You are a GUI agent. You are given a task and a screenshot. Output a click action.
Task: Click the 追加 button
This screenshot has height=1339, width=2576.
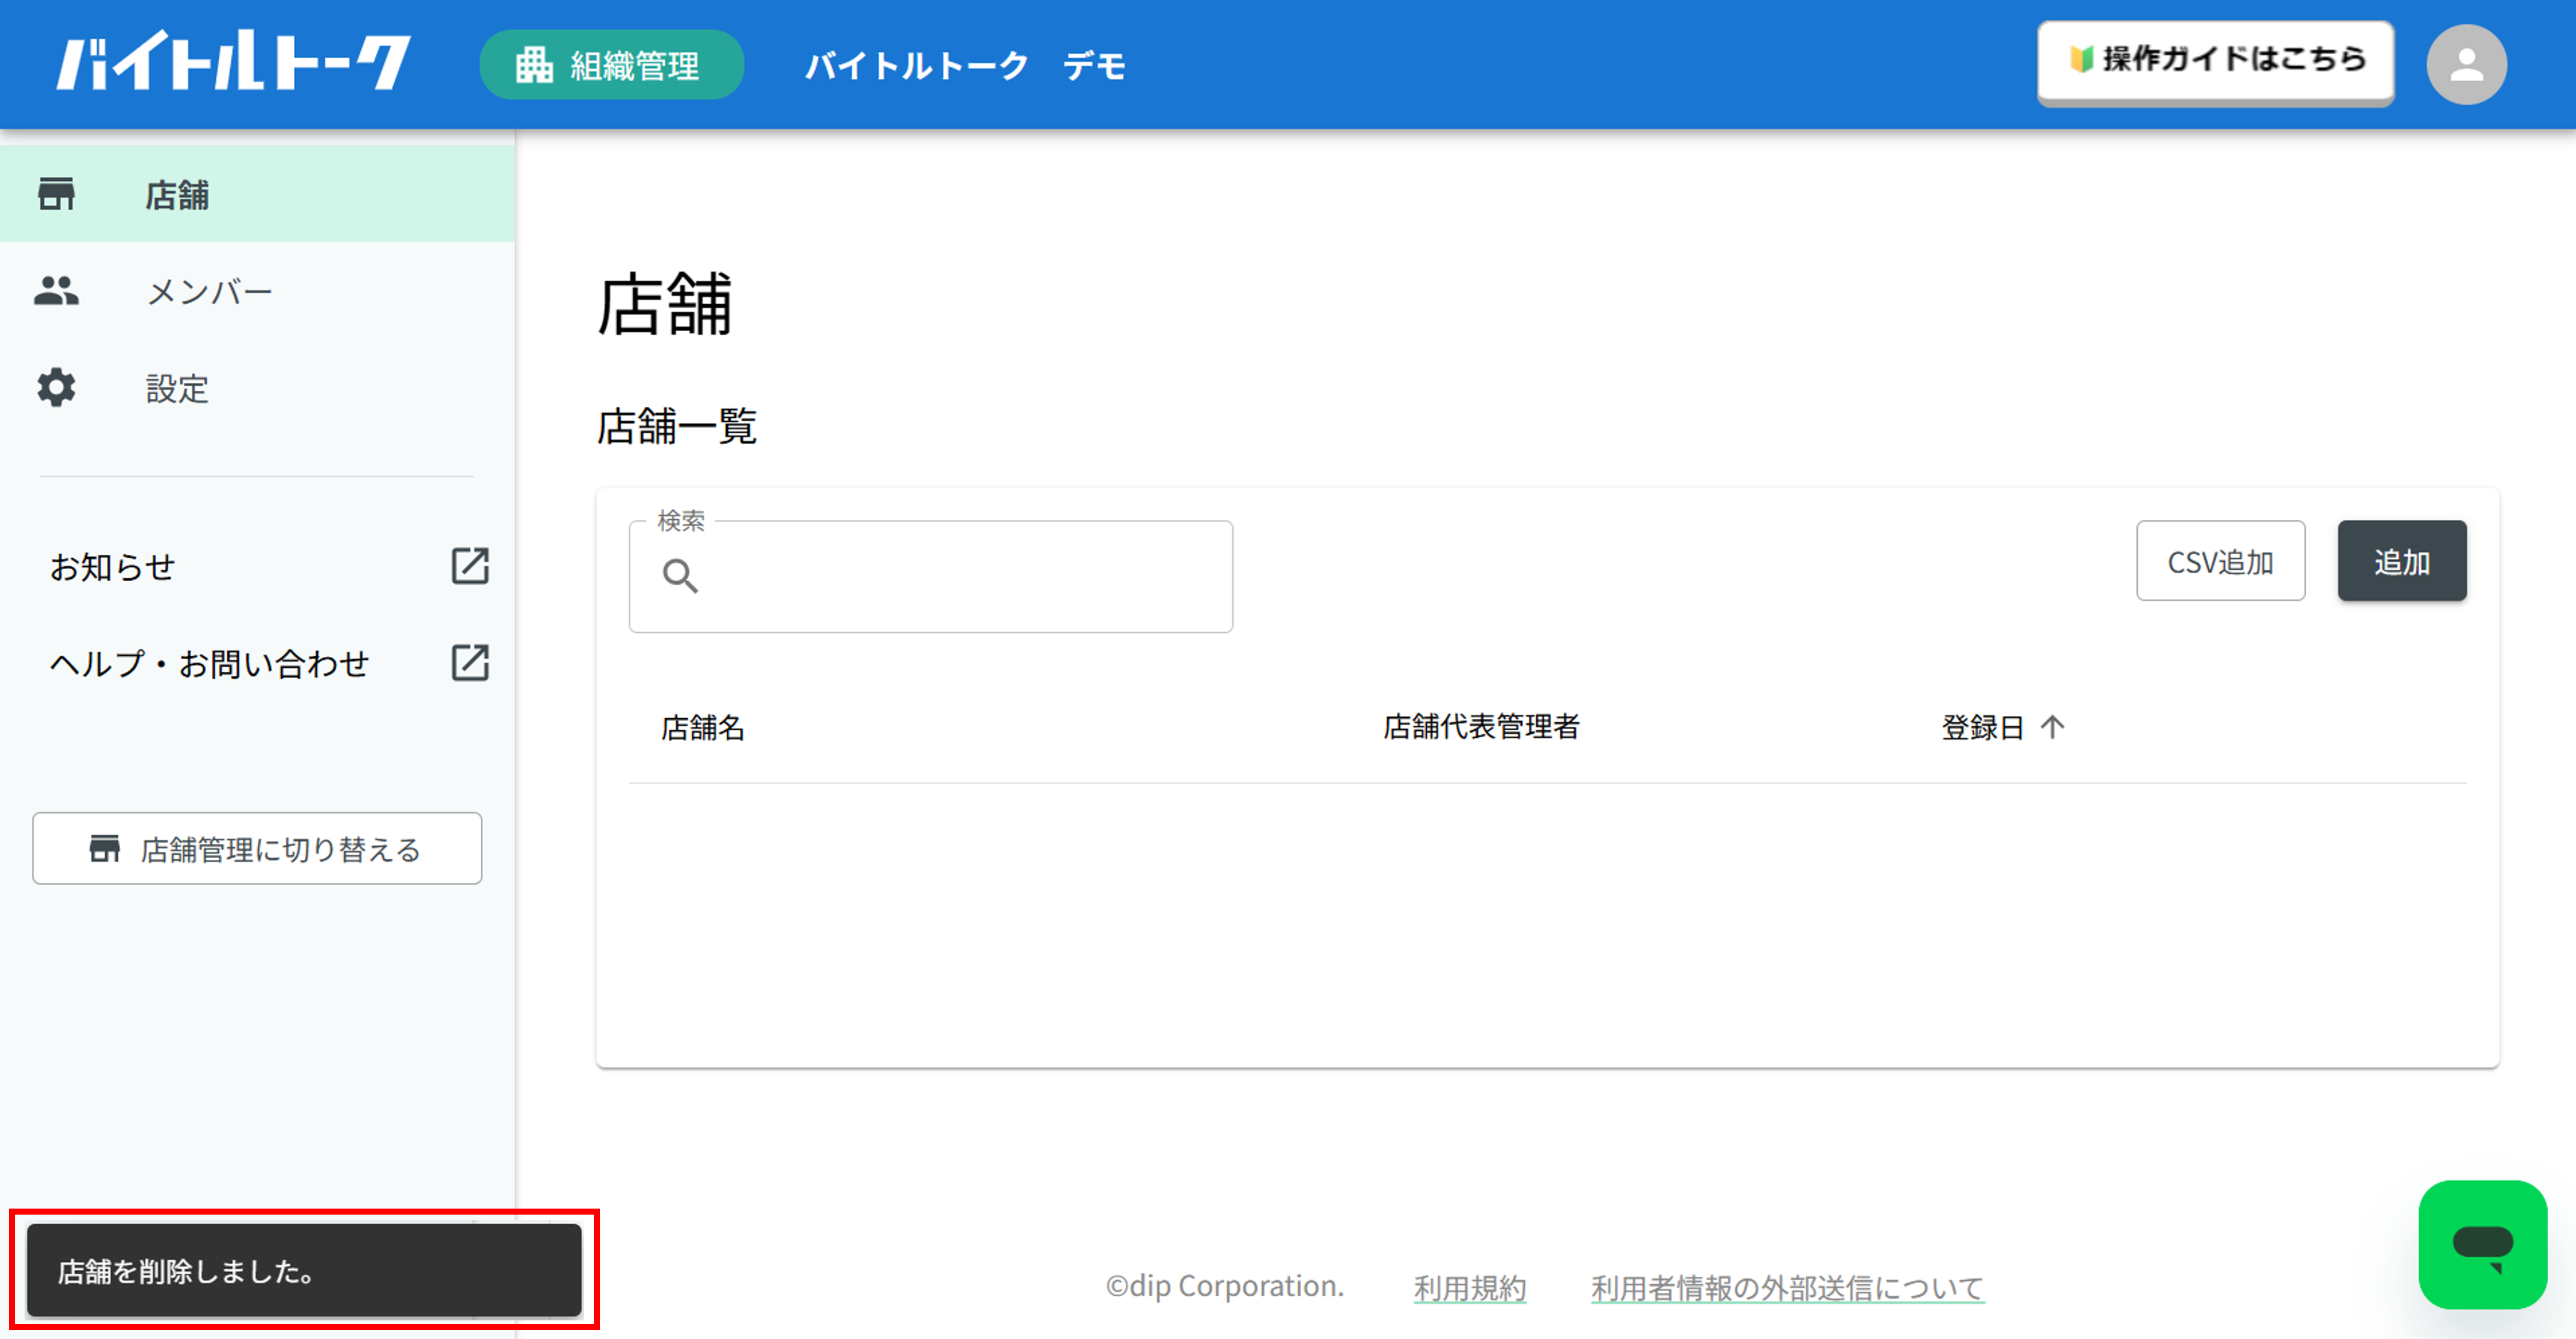[2402, 561]
